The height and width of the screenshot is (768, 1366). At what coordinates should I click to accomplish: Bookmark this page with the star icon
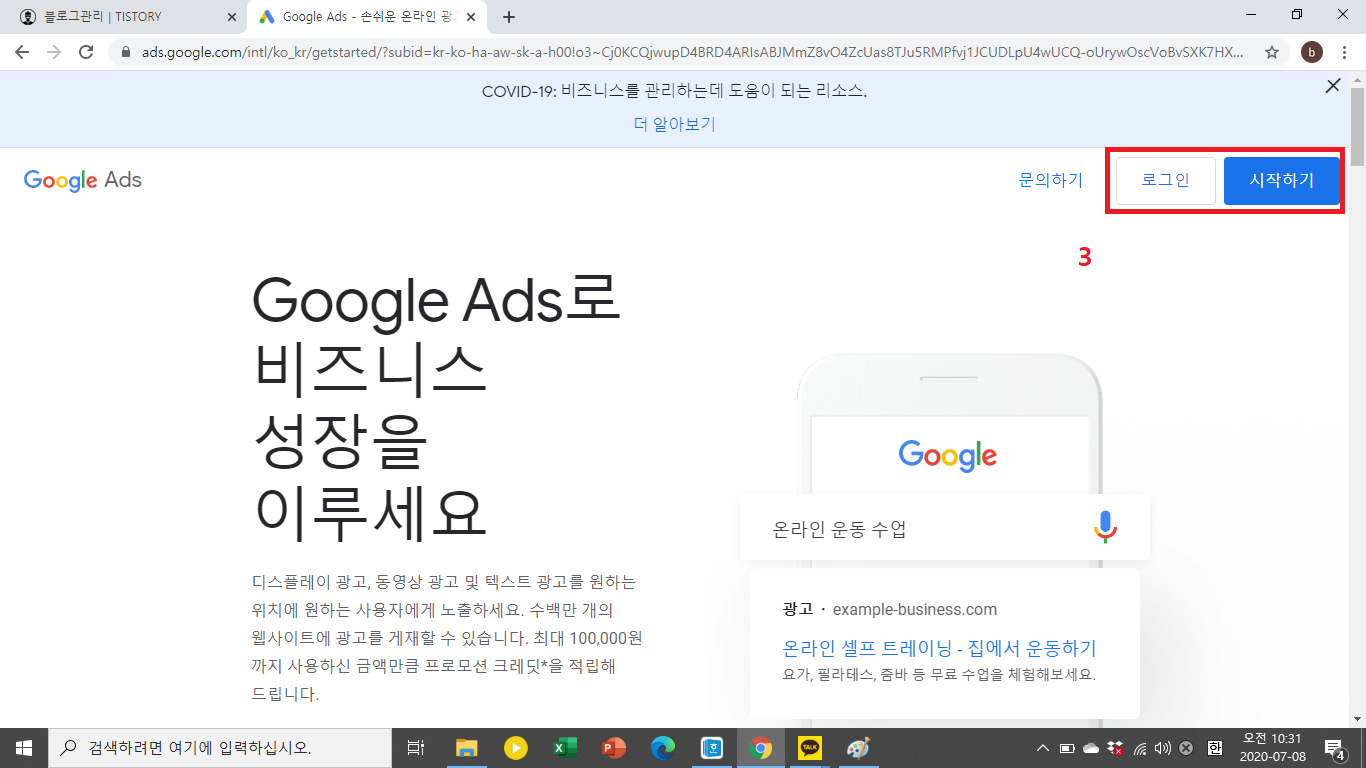click(x=1272, y=52)
